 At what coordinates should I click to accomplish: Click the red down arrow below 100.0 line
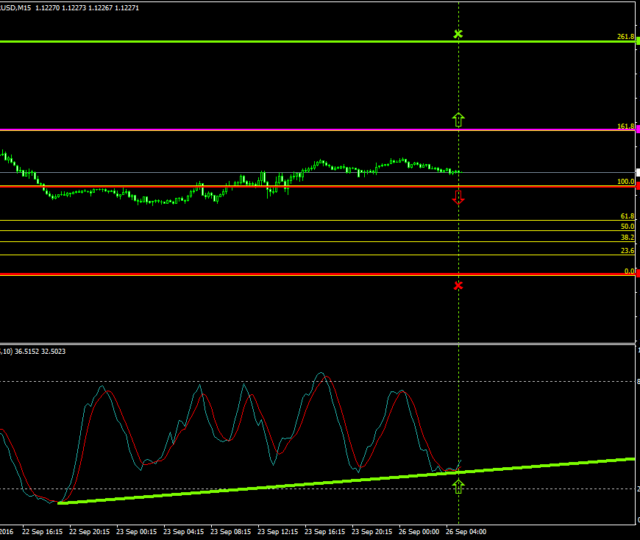coord(458,198)
